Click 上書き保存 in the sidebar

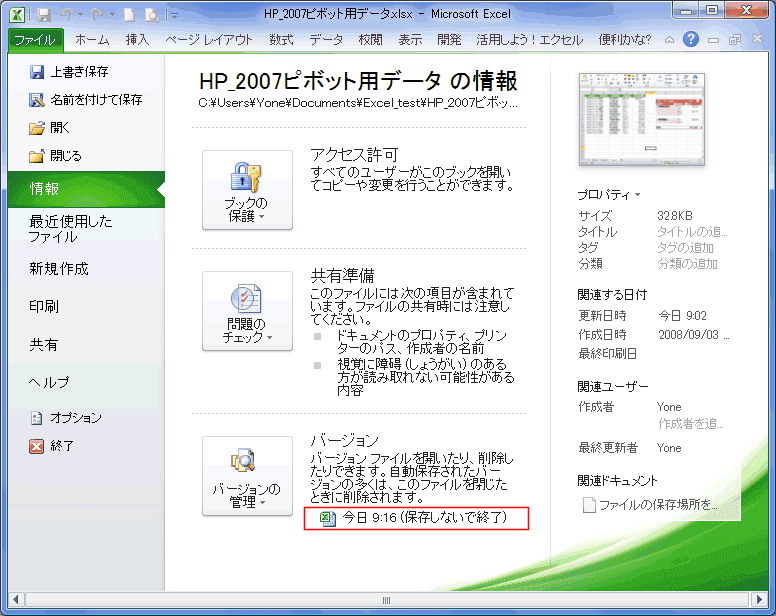(x=69, y=72)
